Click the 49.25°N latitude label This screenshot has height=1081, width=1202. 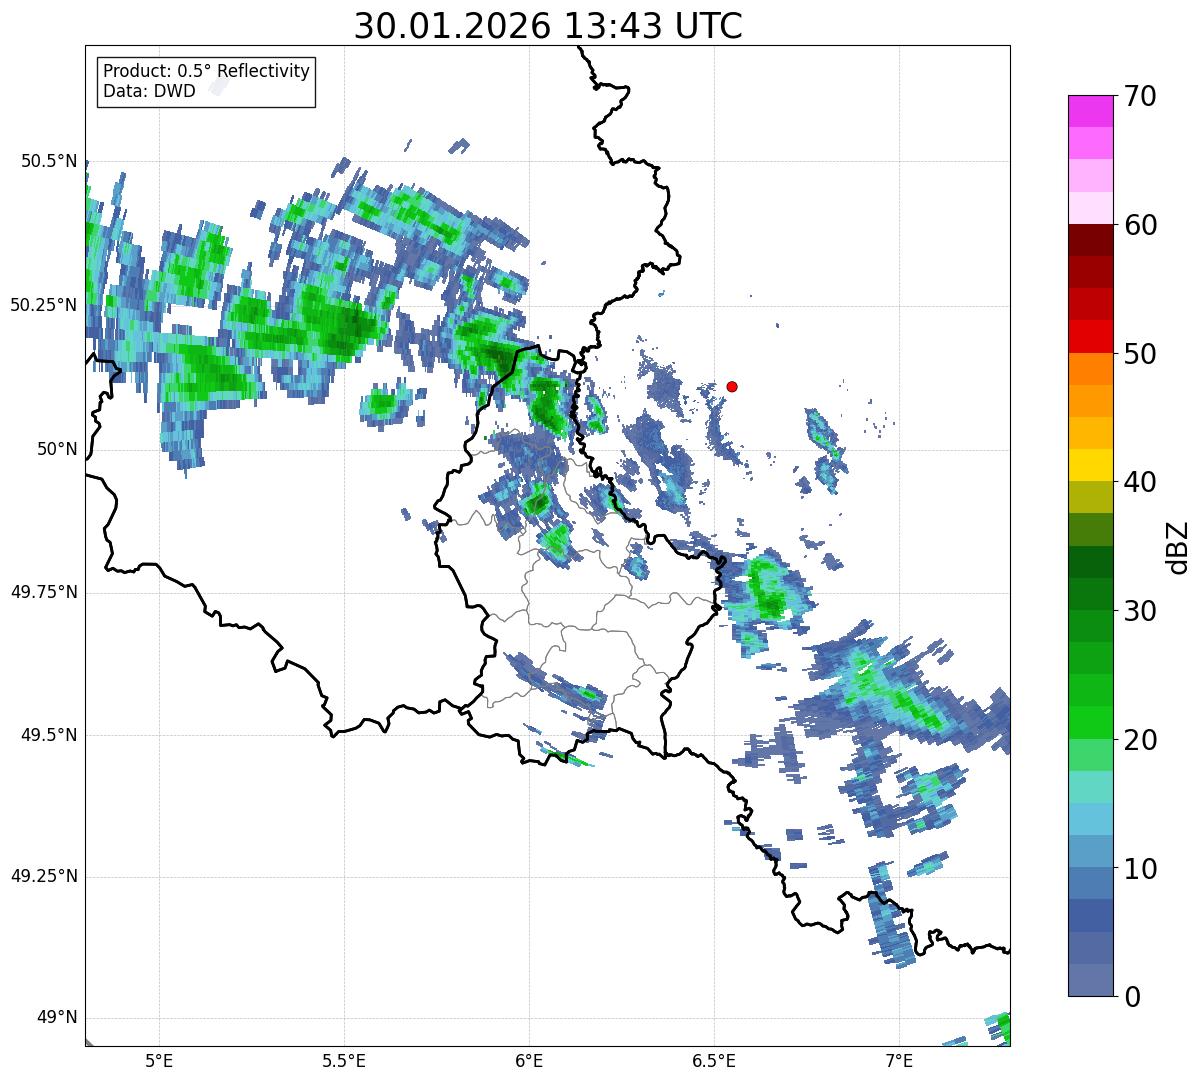[x=44, y=876]
